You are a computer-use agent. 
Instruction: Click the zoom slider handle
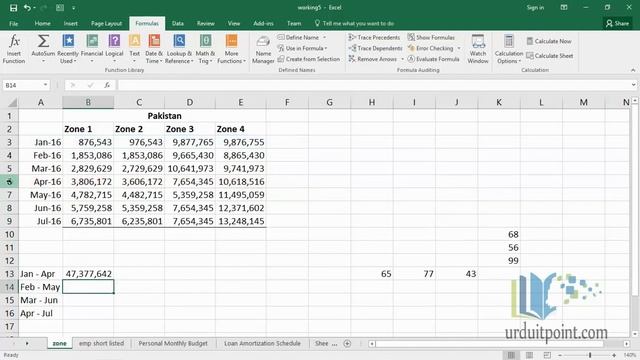pos(590,356)
